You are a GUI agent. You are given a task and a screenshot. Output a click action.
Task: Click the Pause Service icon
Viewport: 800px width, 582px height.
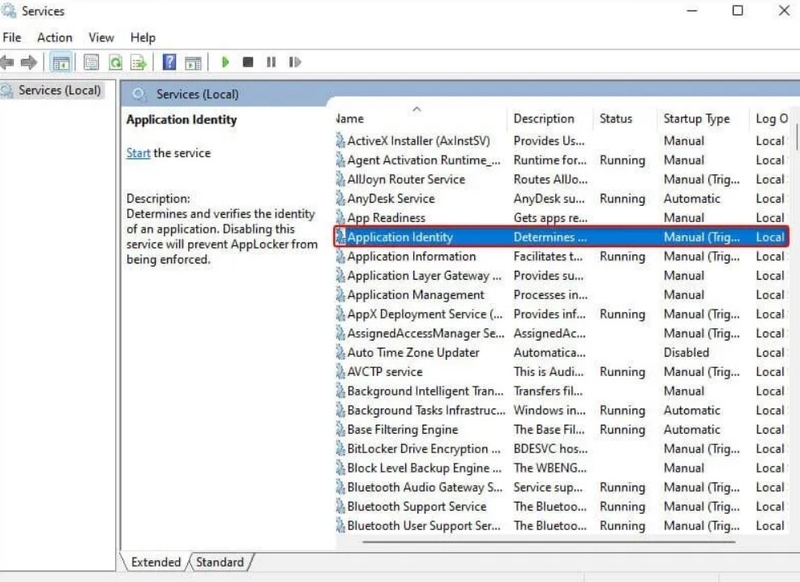[x=271, y=62]
